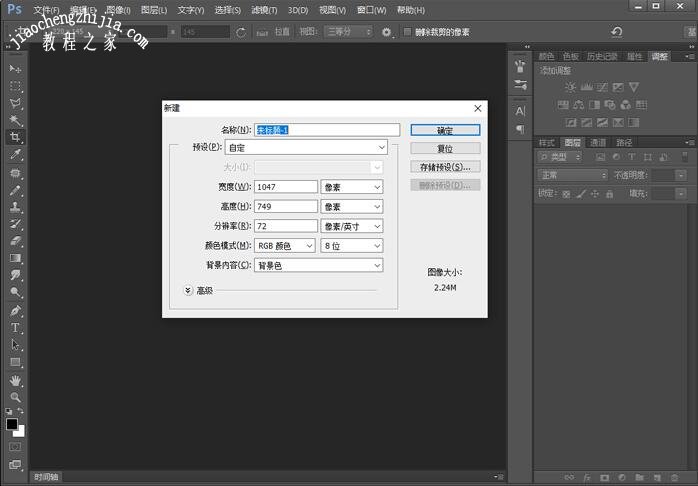The width and height of the screenshot is (698, 486).
Task: Toggle Quick Mask mode at toolbar bottom
Action: [x=15, y=447]
